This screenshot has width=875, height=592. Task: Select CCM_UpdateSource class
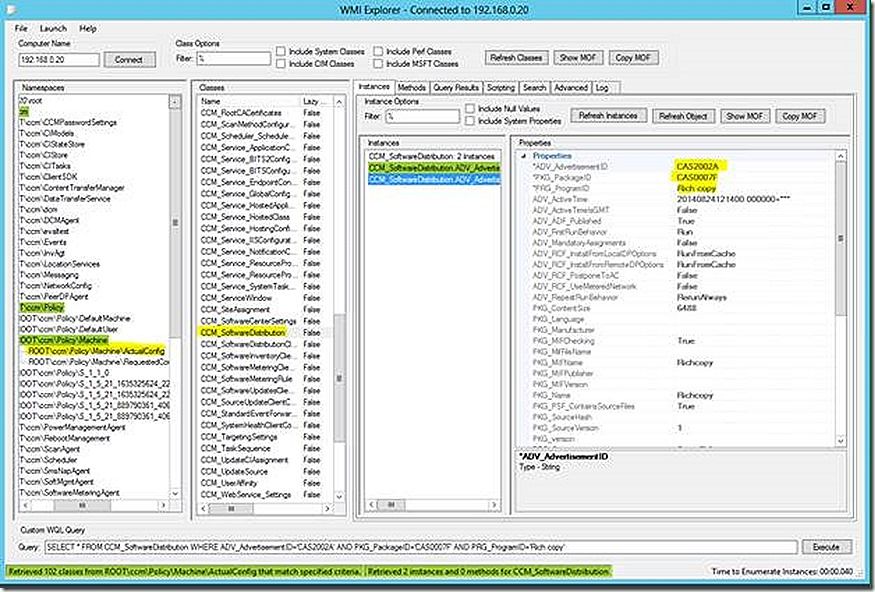[234, 471]
